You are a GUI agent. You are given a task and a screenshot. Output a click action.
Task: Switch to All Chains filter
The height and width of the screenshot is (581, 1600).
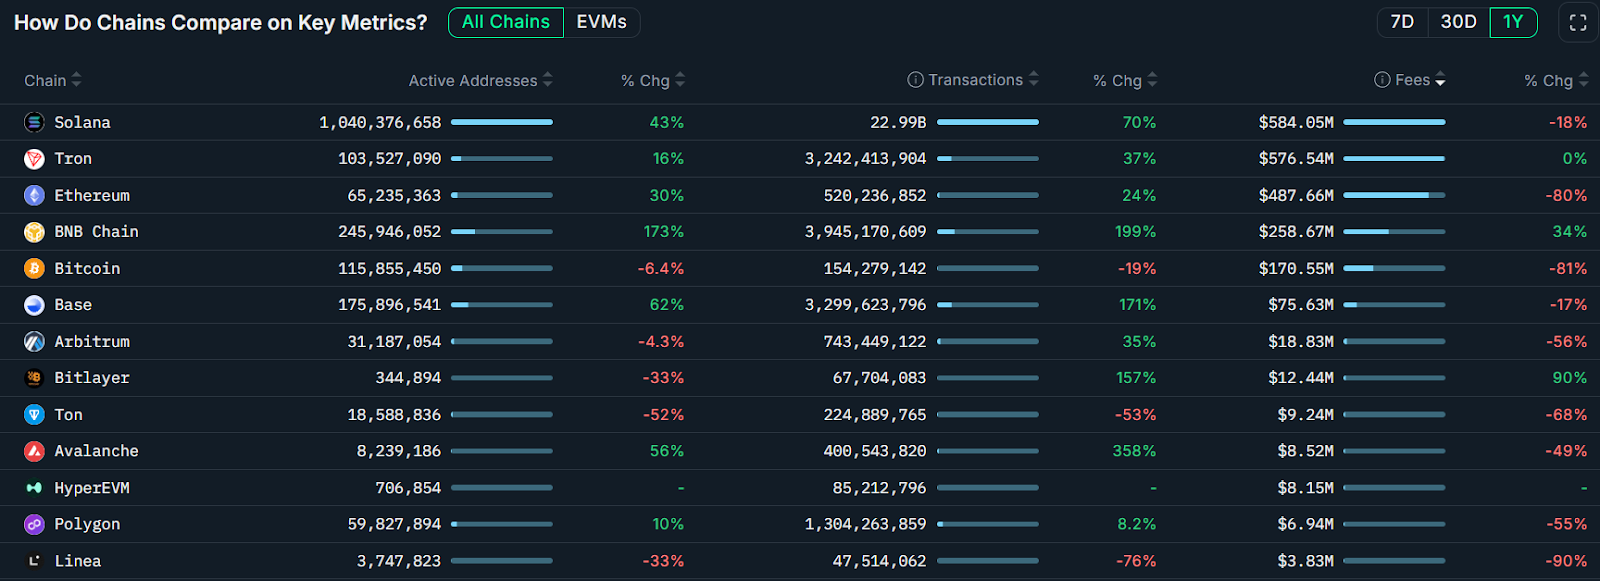(x=506, y=22)
